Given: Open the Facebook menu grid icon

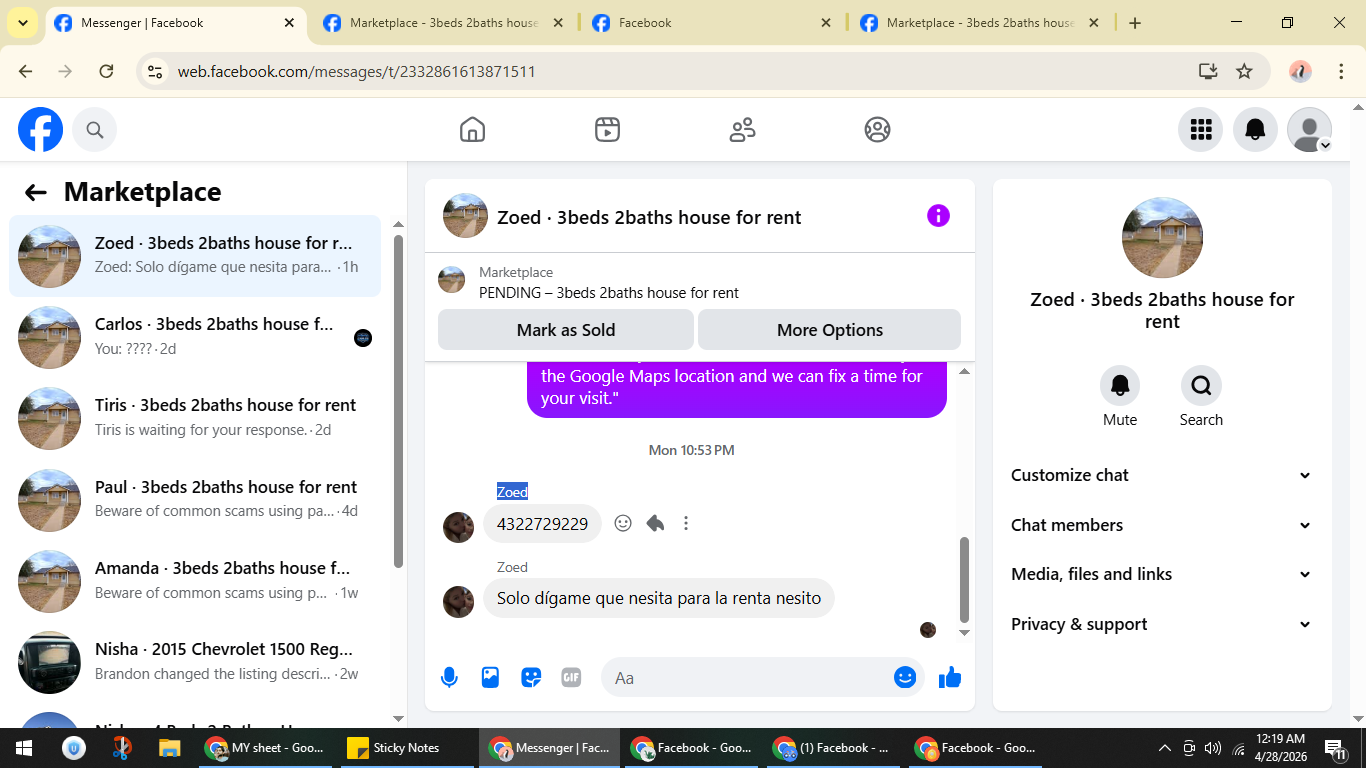Looking at the screenshot, I should tap(1201, 130).
